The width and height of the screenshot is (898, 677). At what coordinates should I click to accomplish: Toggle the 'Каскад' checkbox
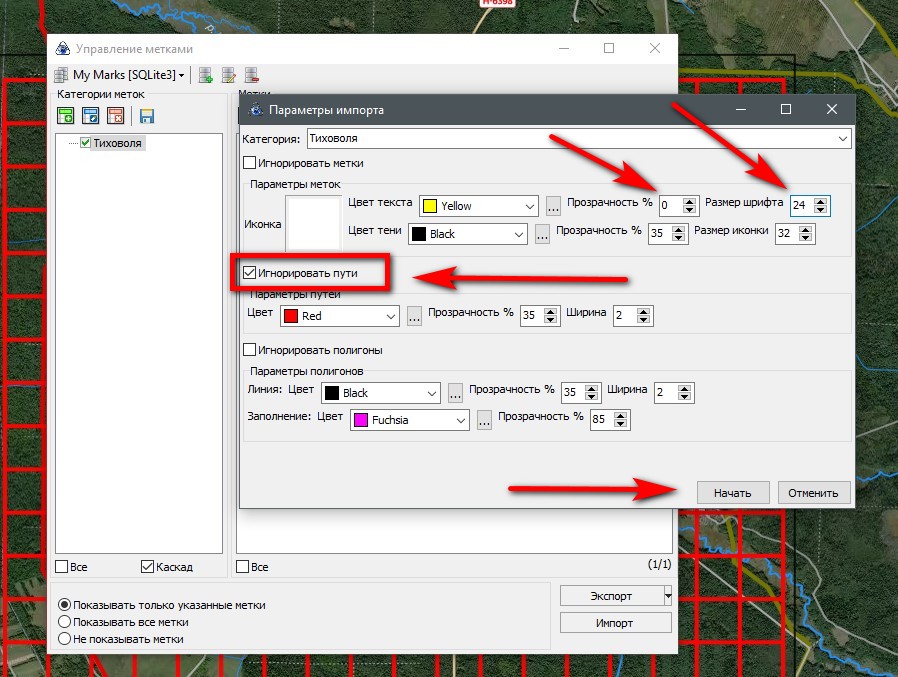coord(148,567)
